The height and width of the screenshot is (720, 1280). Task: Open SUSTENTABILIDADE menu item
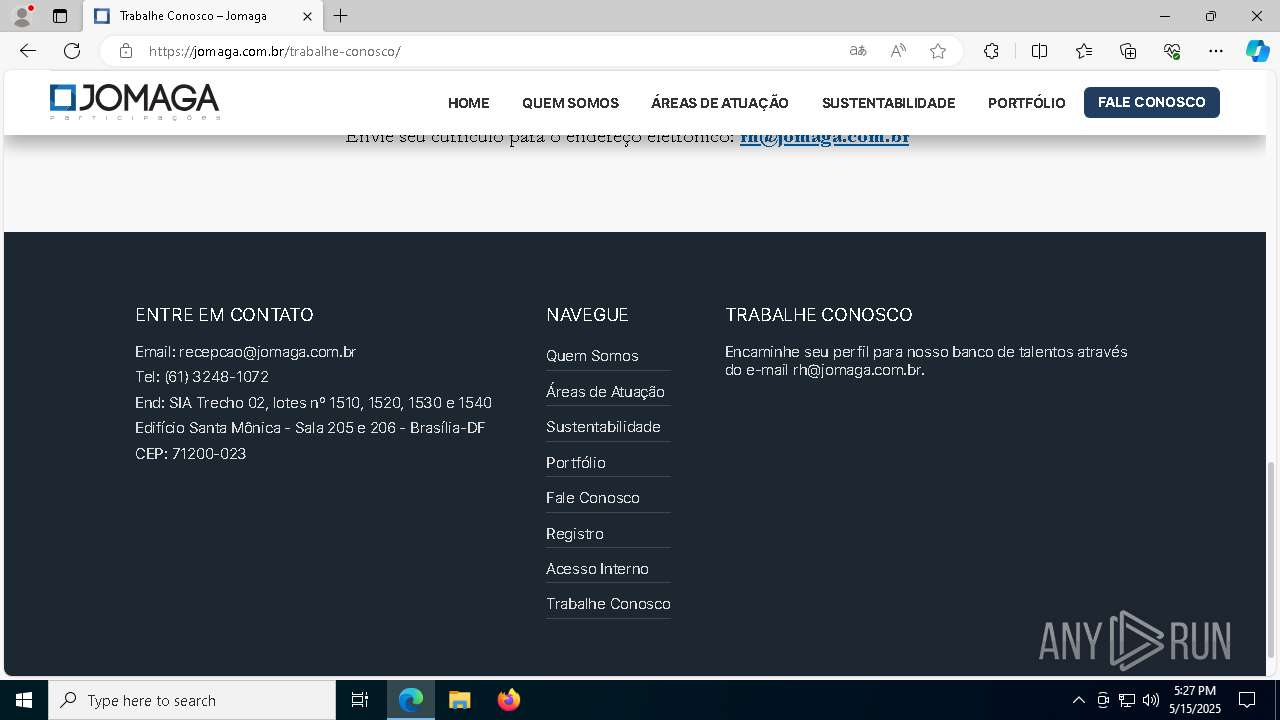tap(889, 103)
